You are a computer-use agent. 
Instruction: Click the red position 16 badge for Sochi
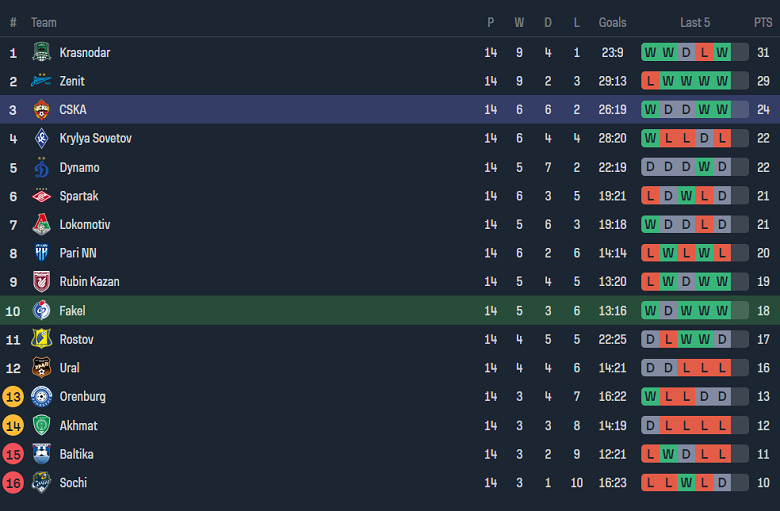(13, 483)
